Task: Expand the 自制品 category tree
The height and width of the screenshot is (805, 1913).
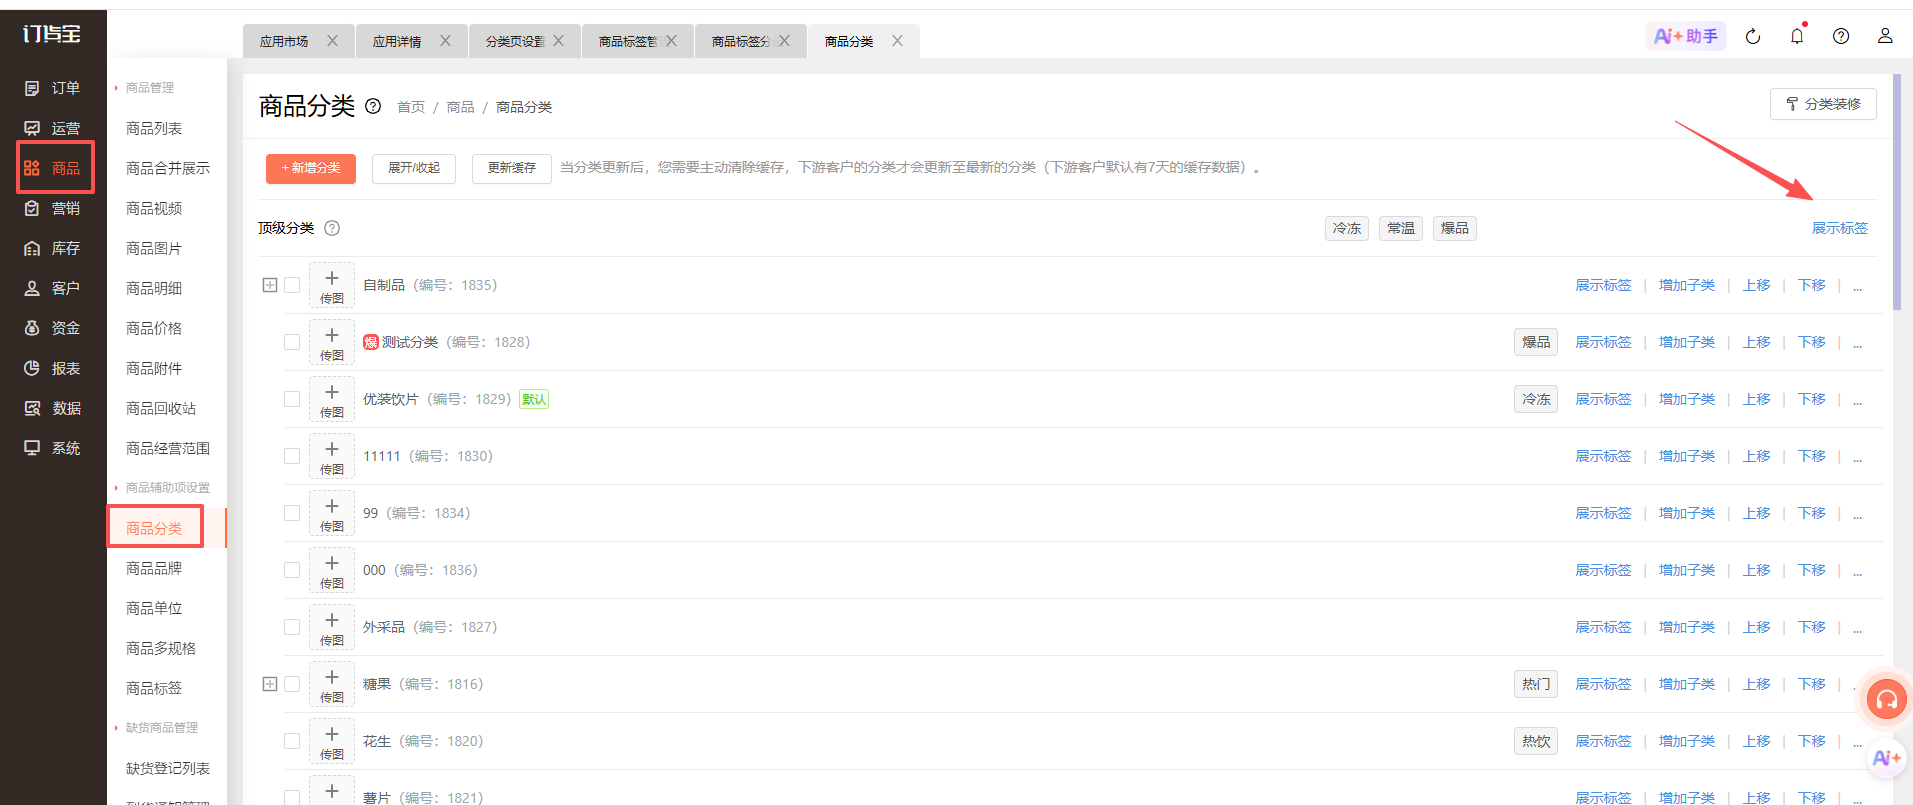Action: (270, 285)
